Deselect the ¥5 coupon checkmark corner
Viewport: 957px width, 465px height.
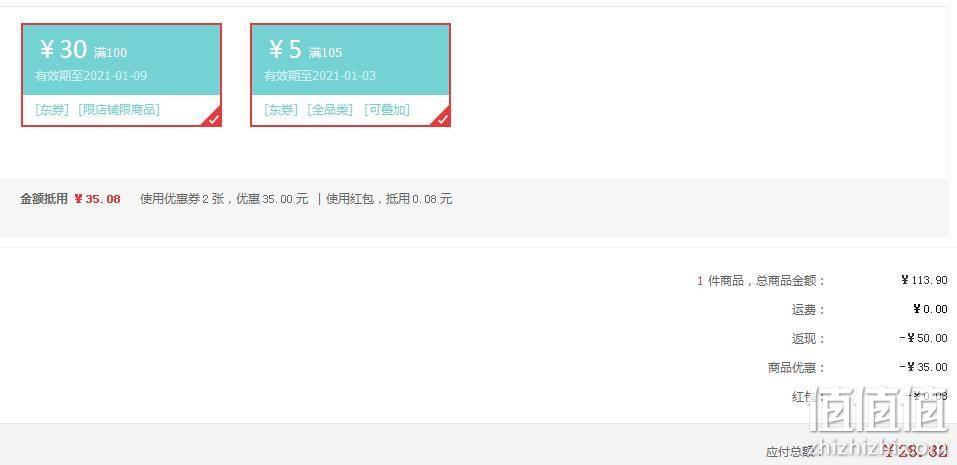[x=442, y=118]
